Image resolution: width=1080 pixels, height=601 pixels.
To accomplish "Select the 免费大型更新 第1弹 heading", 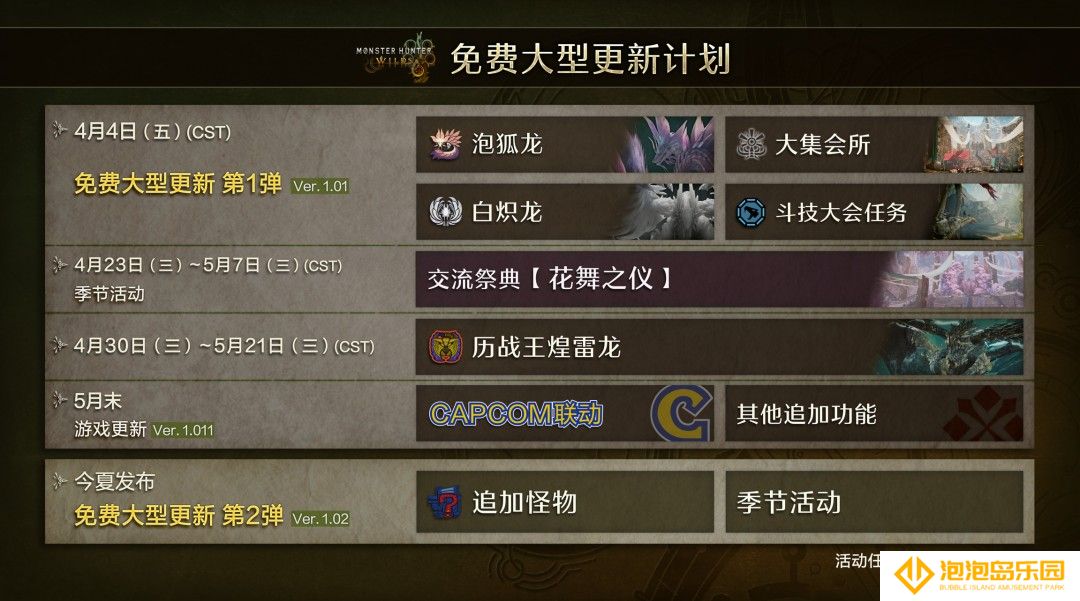I will pos(178,184).
